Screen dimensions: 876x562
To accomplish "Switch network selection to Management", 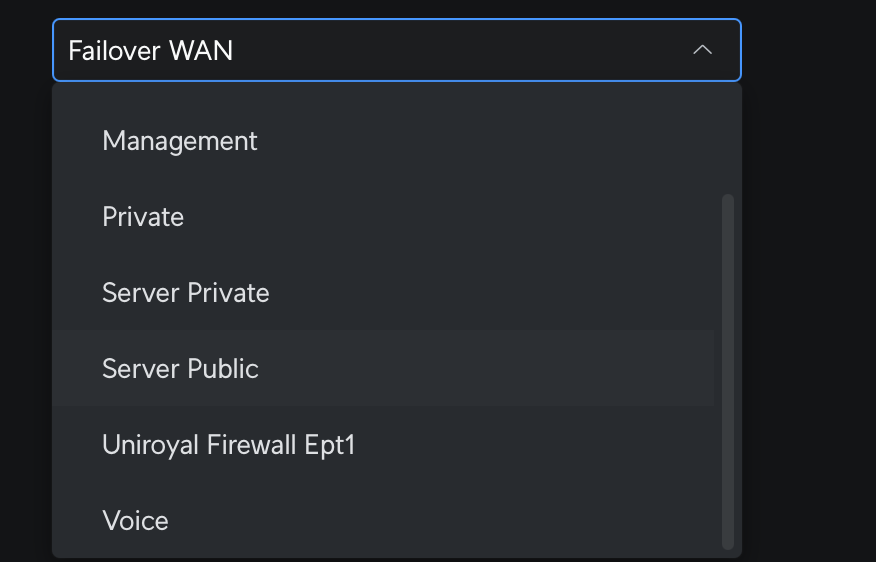I will (x=180, y=141).
